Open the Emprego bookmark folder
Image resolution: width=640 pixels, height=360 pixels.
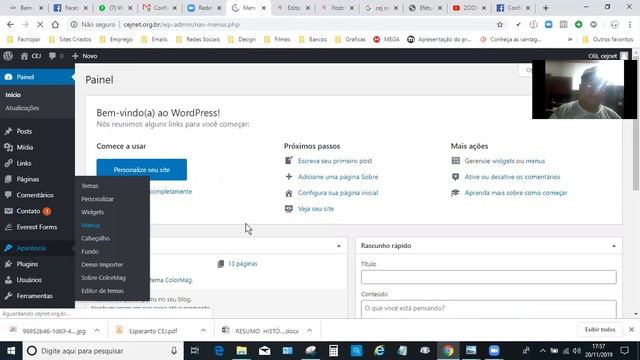click(116, 40)
